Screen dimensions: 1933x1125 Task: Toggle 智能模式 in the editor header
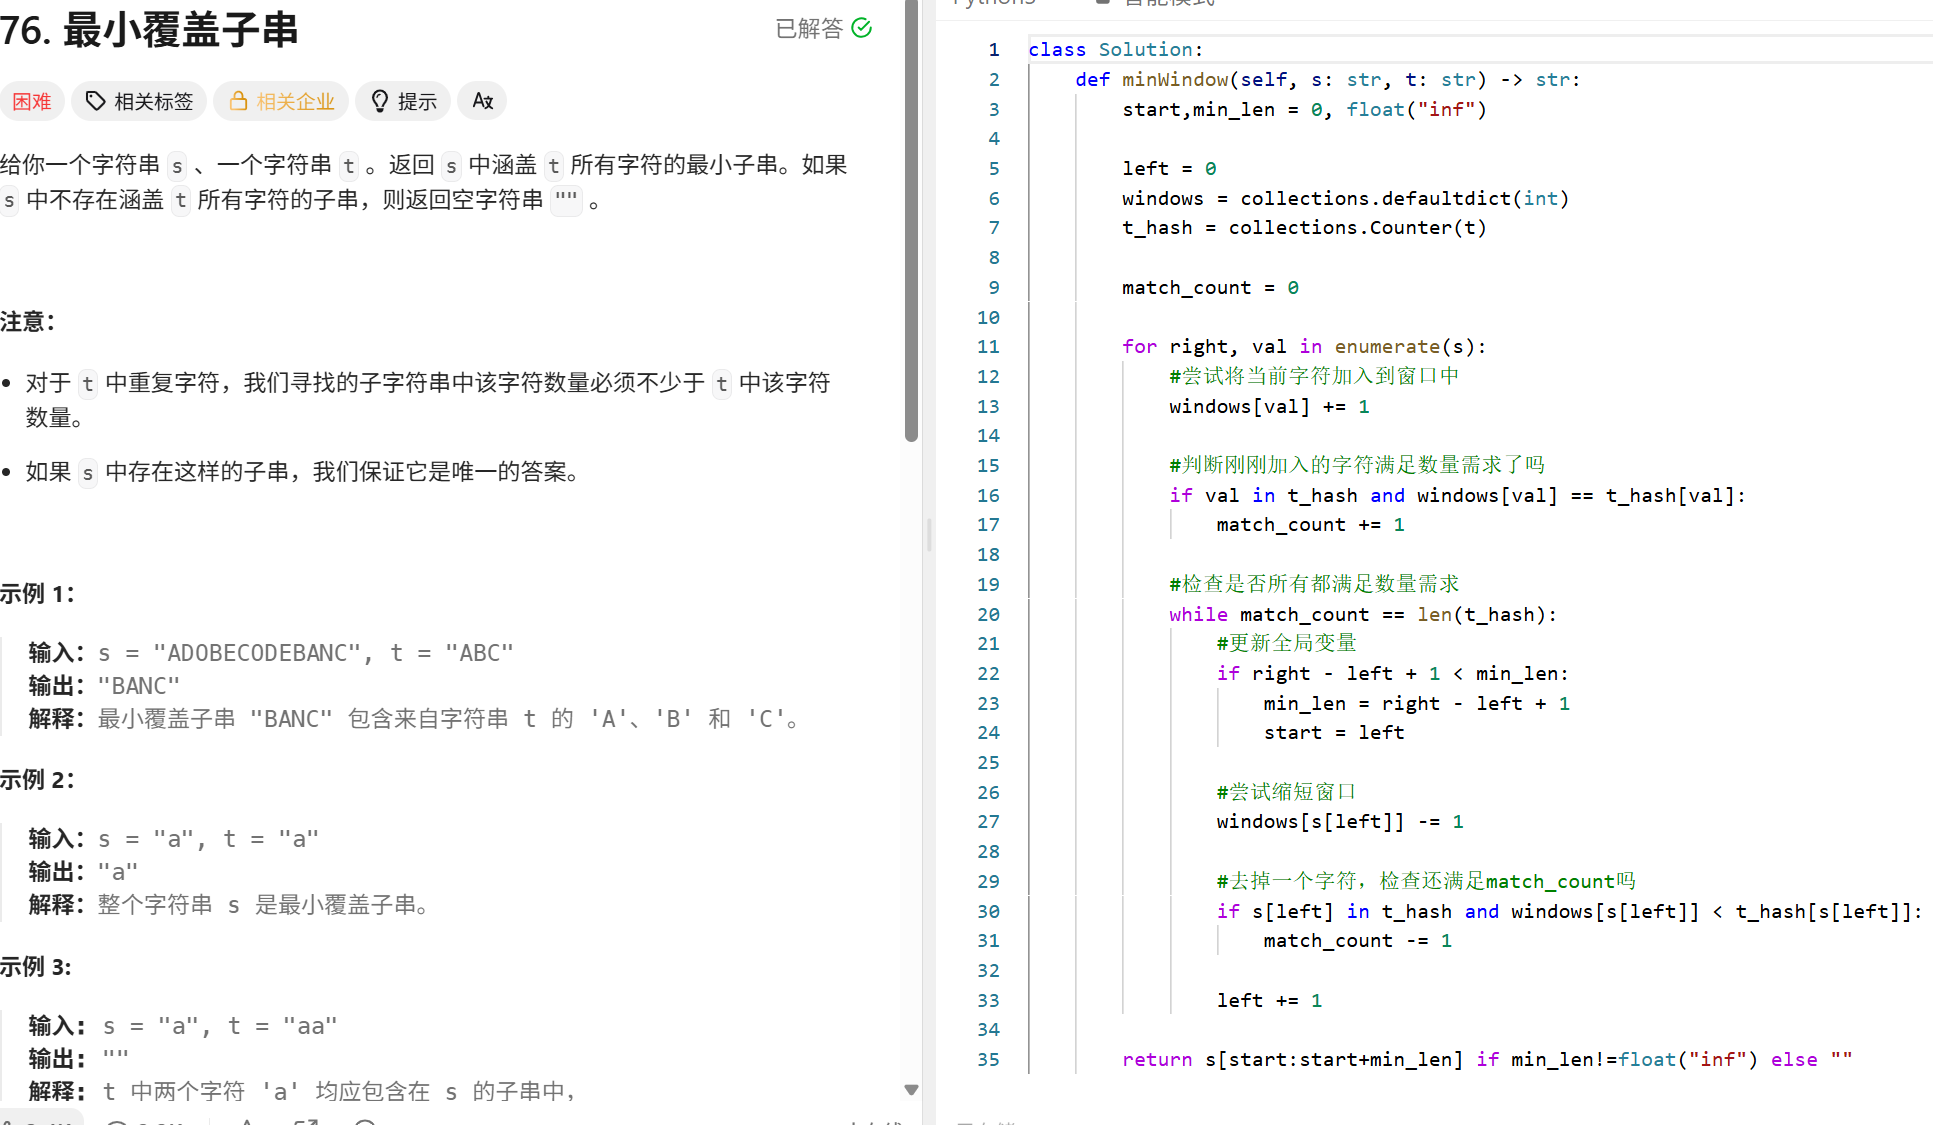1163,3
